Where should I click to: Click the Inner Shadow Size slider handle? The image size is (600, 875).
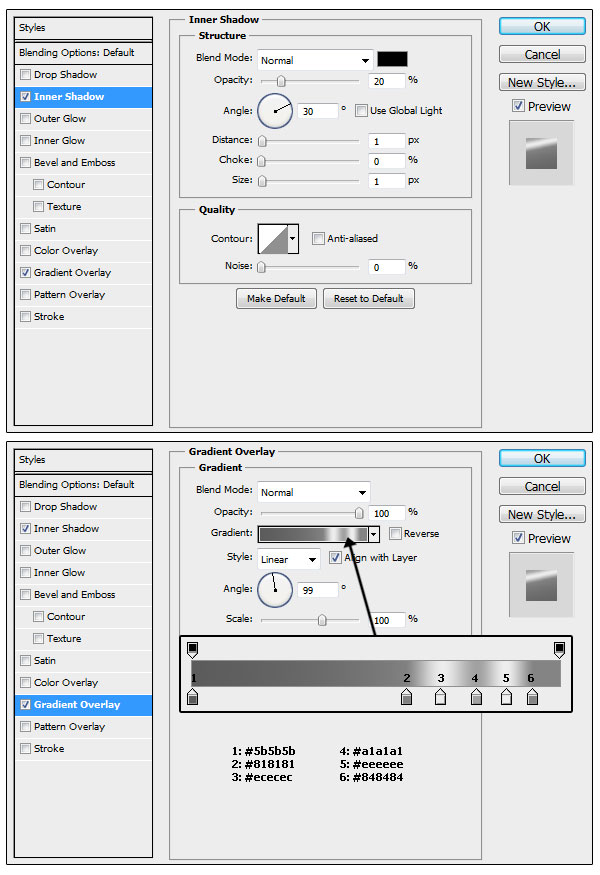click(x=262, y=181)
